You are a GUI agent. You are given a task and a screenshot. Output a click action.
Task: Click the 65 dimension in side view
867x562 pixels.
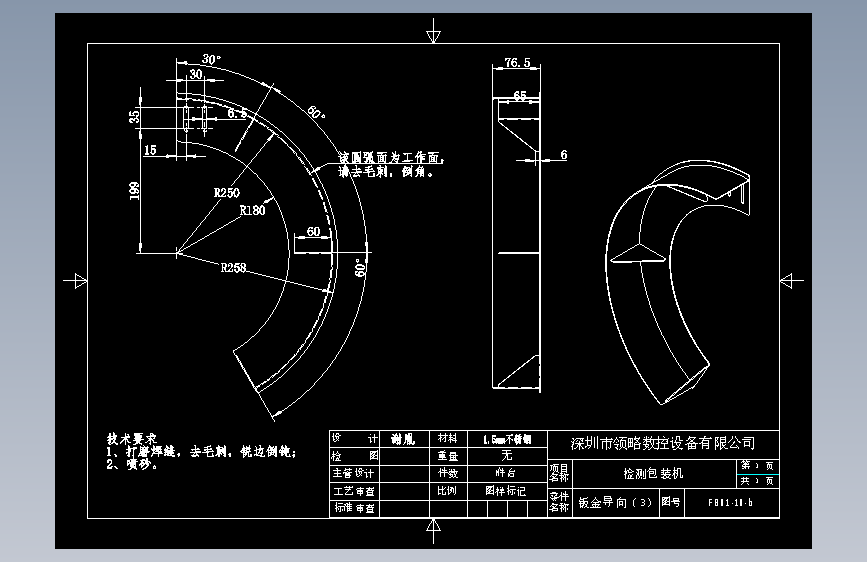click(520, 95)
